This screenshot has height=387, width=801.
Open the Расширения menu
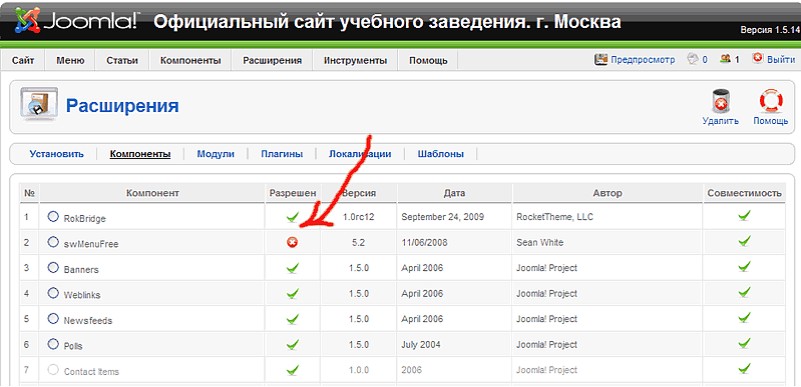click(272, 60)
